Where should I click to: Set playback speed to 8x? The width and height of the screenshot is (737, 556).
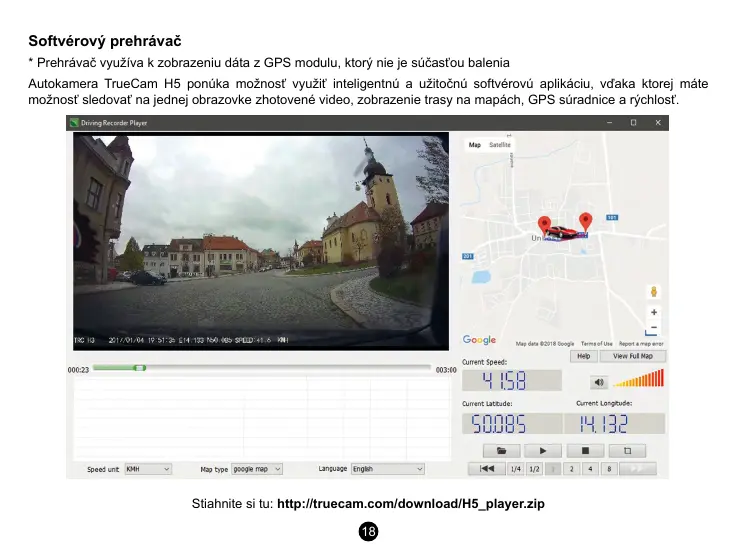click(x=609, y=469)
